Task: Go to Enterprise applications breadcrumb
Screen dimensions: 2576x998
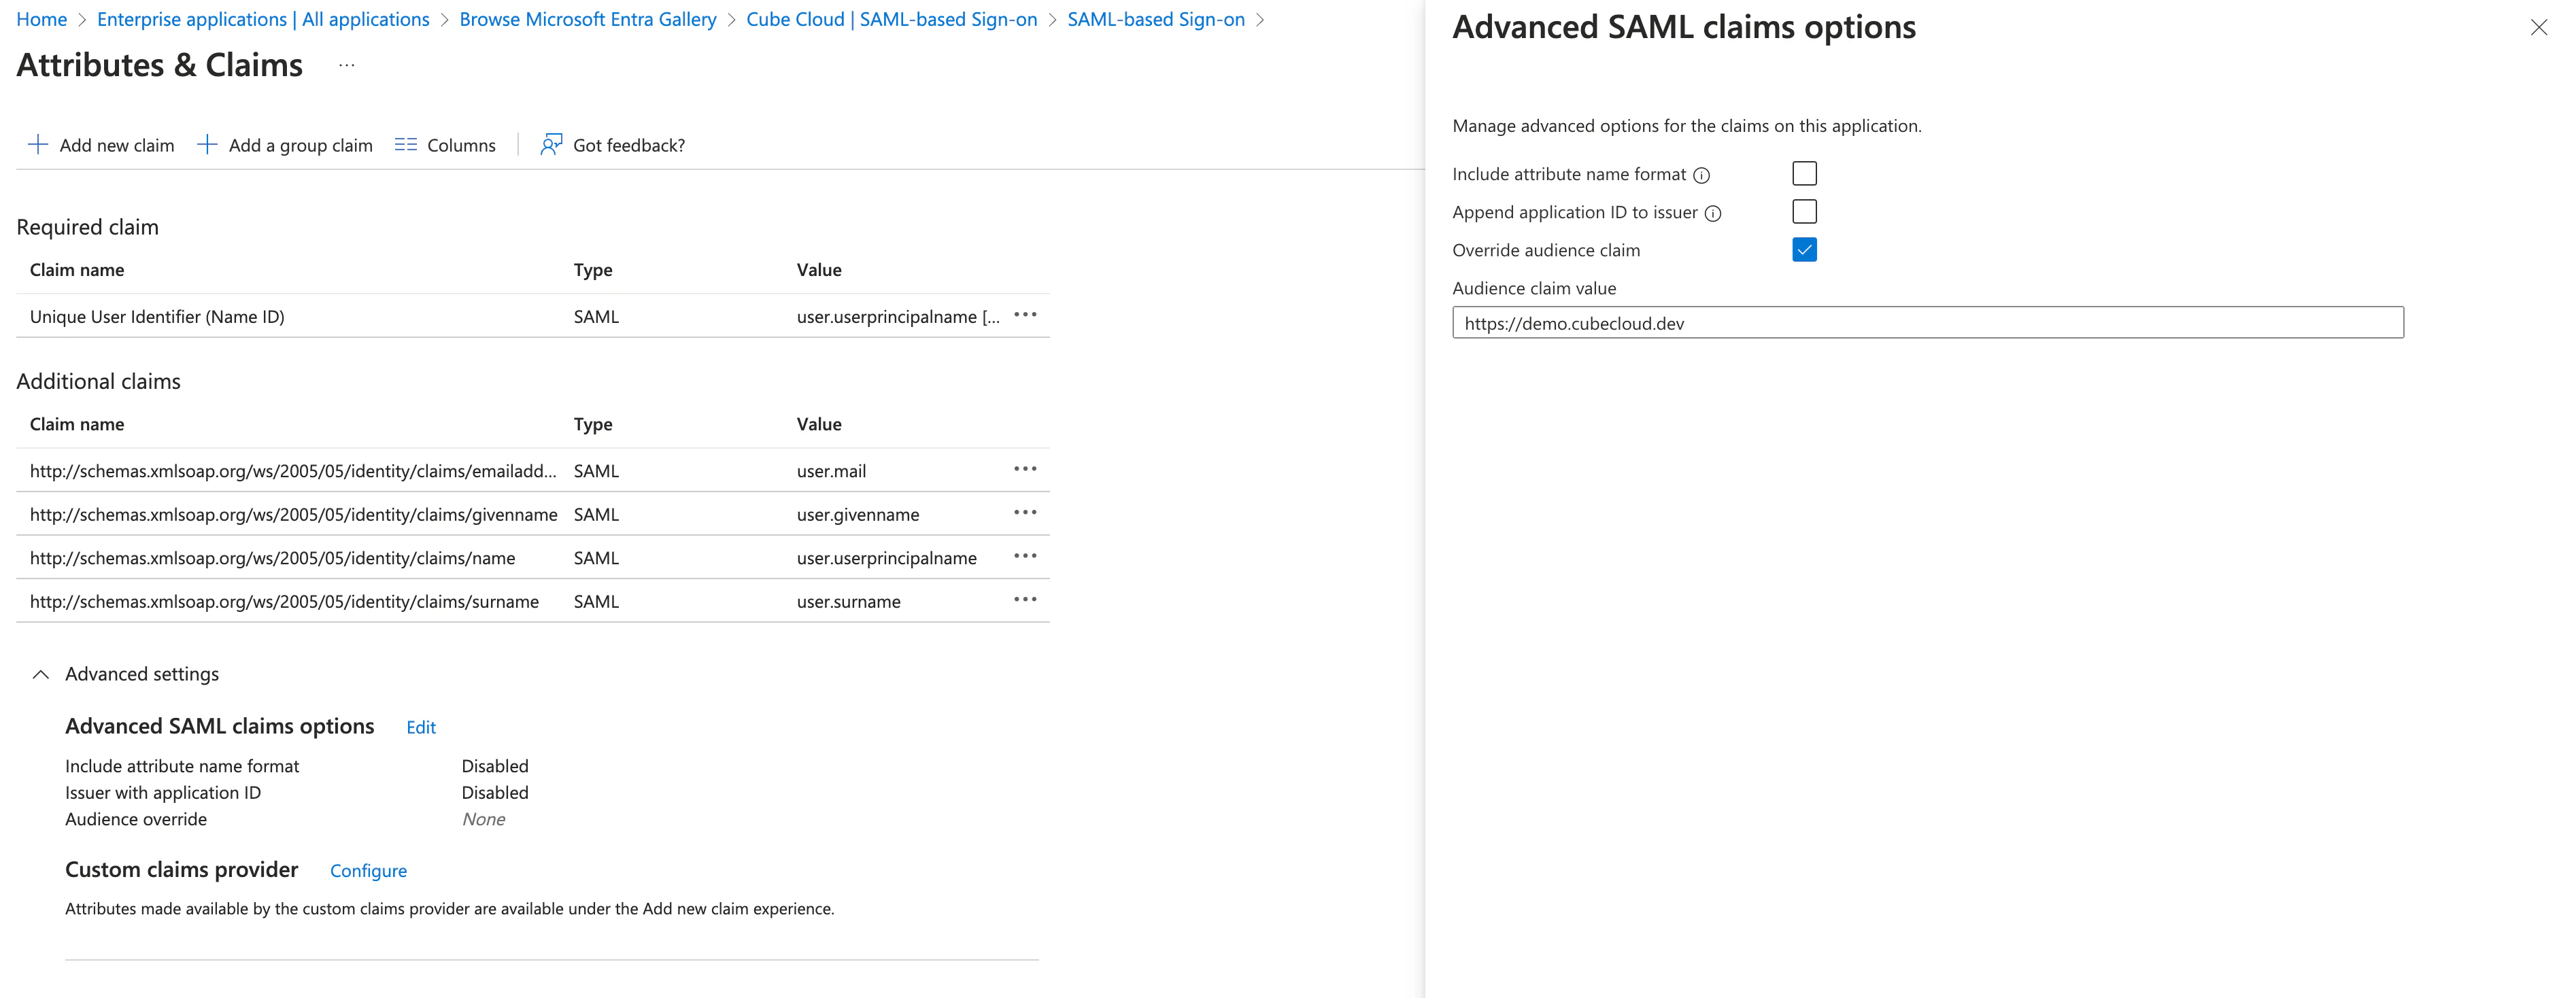Action: 263,20
